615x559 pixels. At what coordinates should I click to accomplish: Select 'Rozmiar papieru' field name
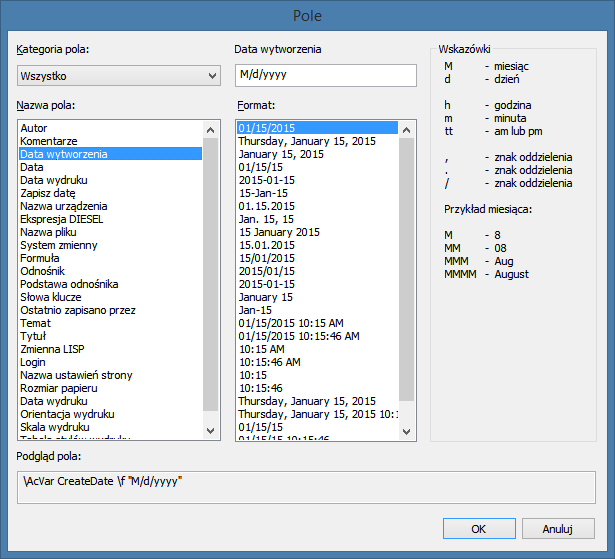pyautogui.click(x=58, y=388)
